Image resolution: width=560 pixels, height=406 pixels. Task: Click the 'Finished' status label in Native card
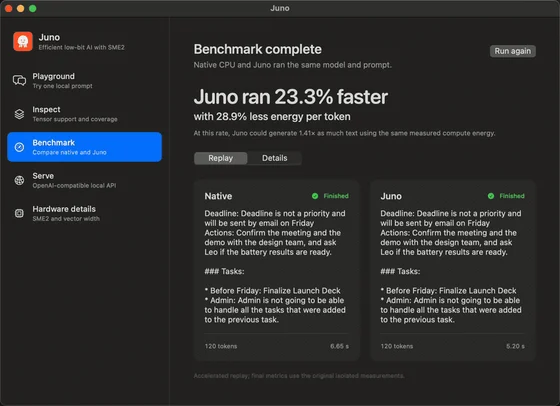[336, 196]
